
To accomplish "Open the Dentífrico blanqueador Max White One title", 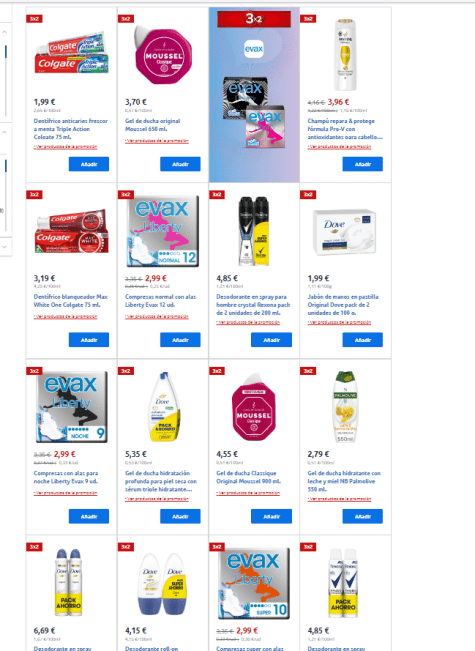I will (x=71, y=301).
